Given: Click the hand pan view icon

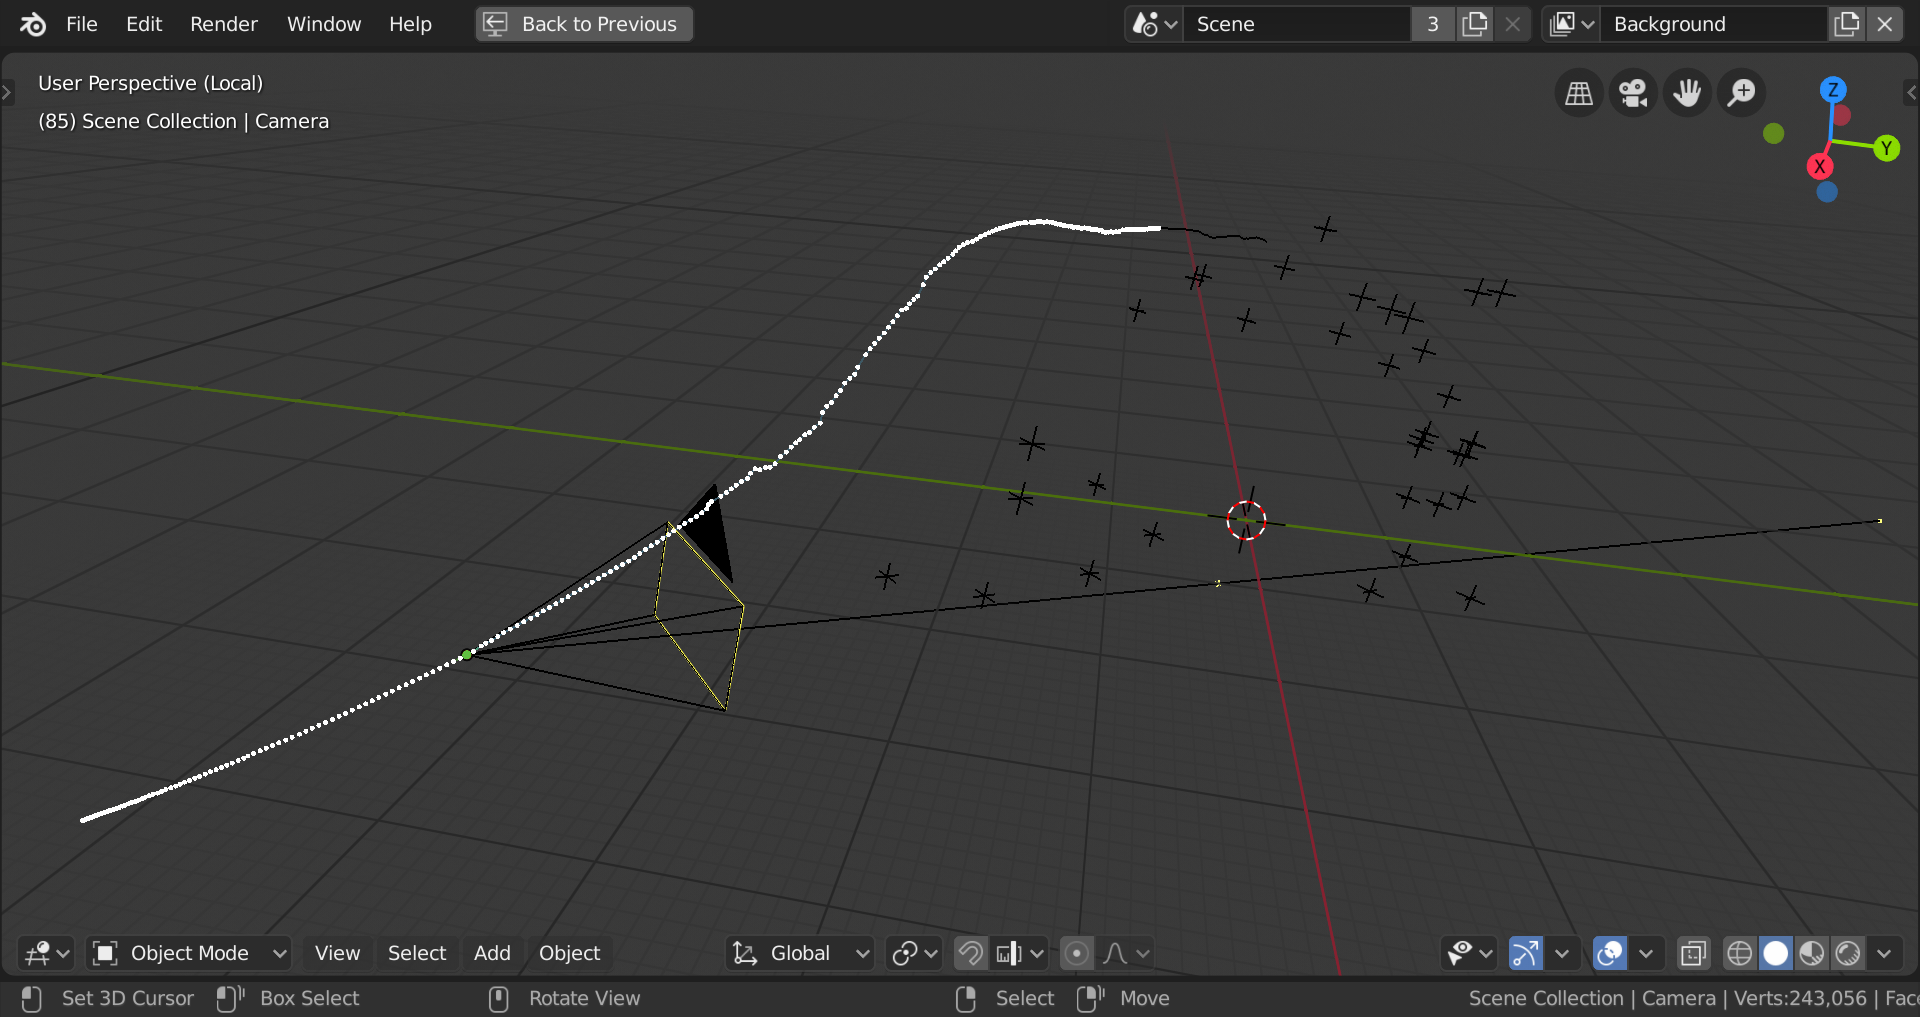Looking at the screenshot, I should [1687, 93].
